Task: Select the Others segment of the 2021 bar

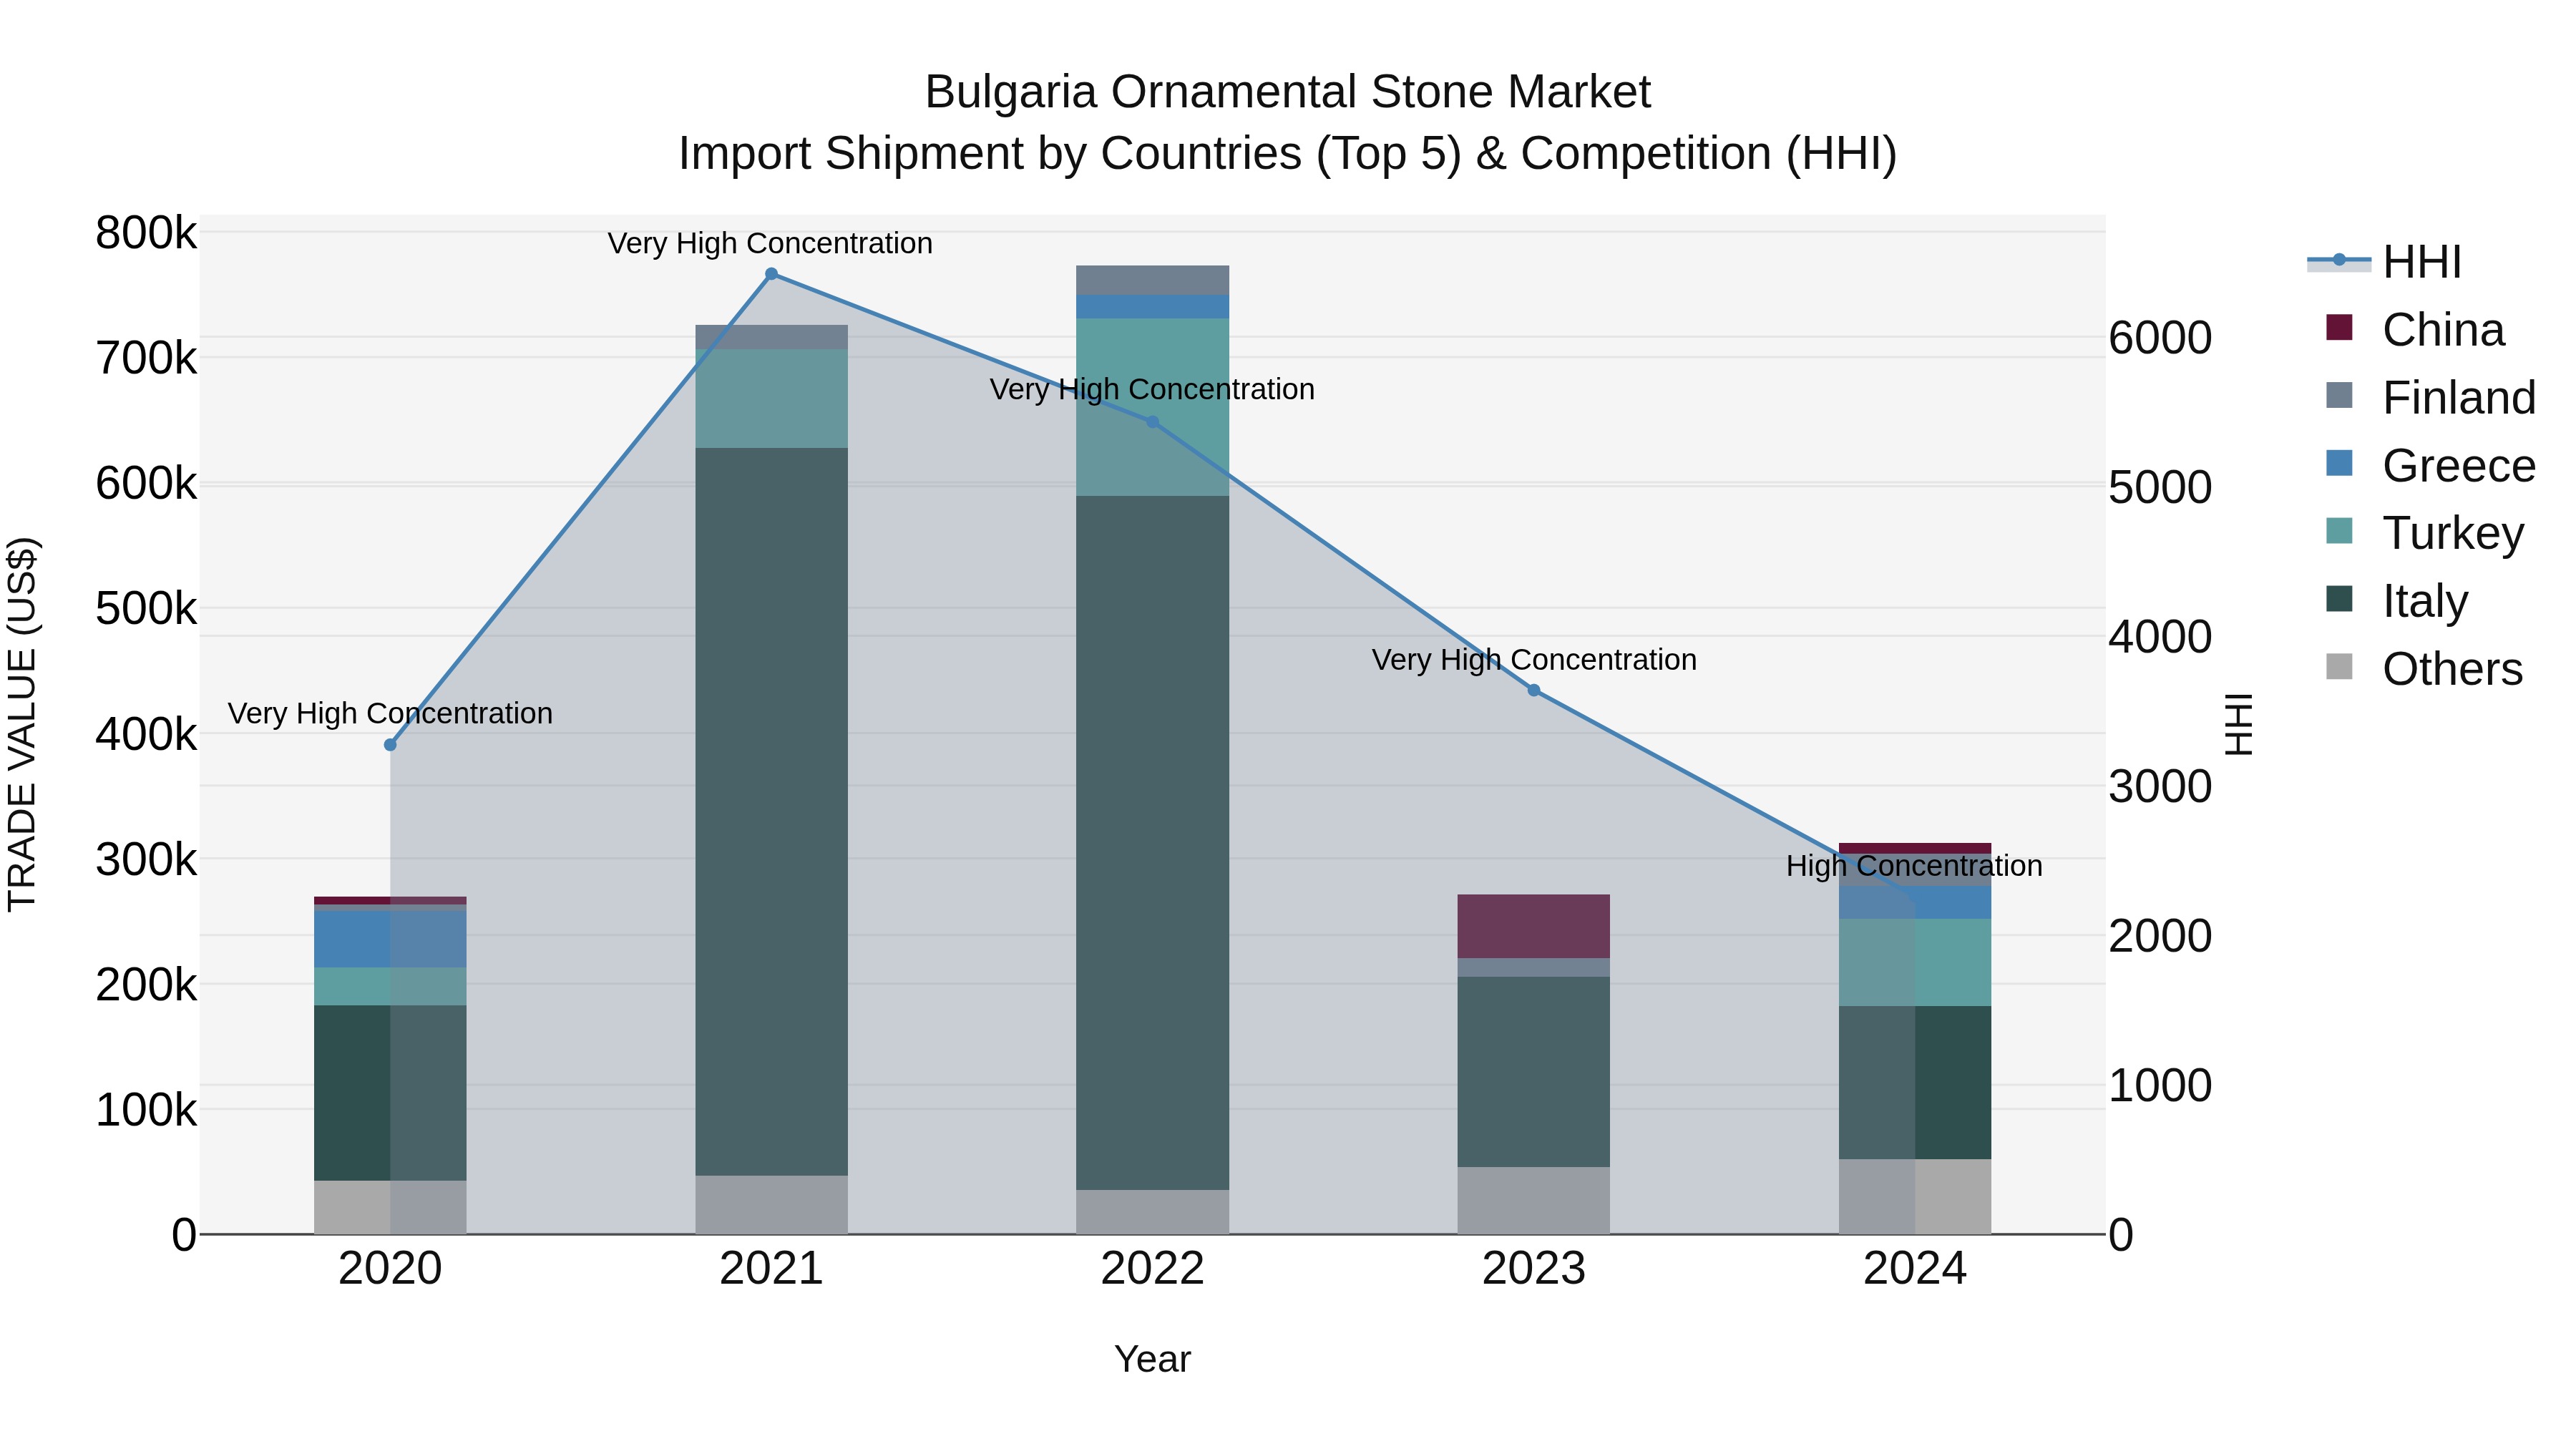Action: tap(771, 1204)
